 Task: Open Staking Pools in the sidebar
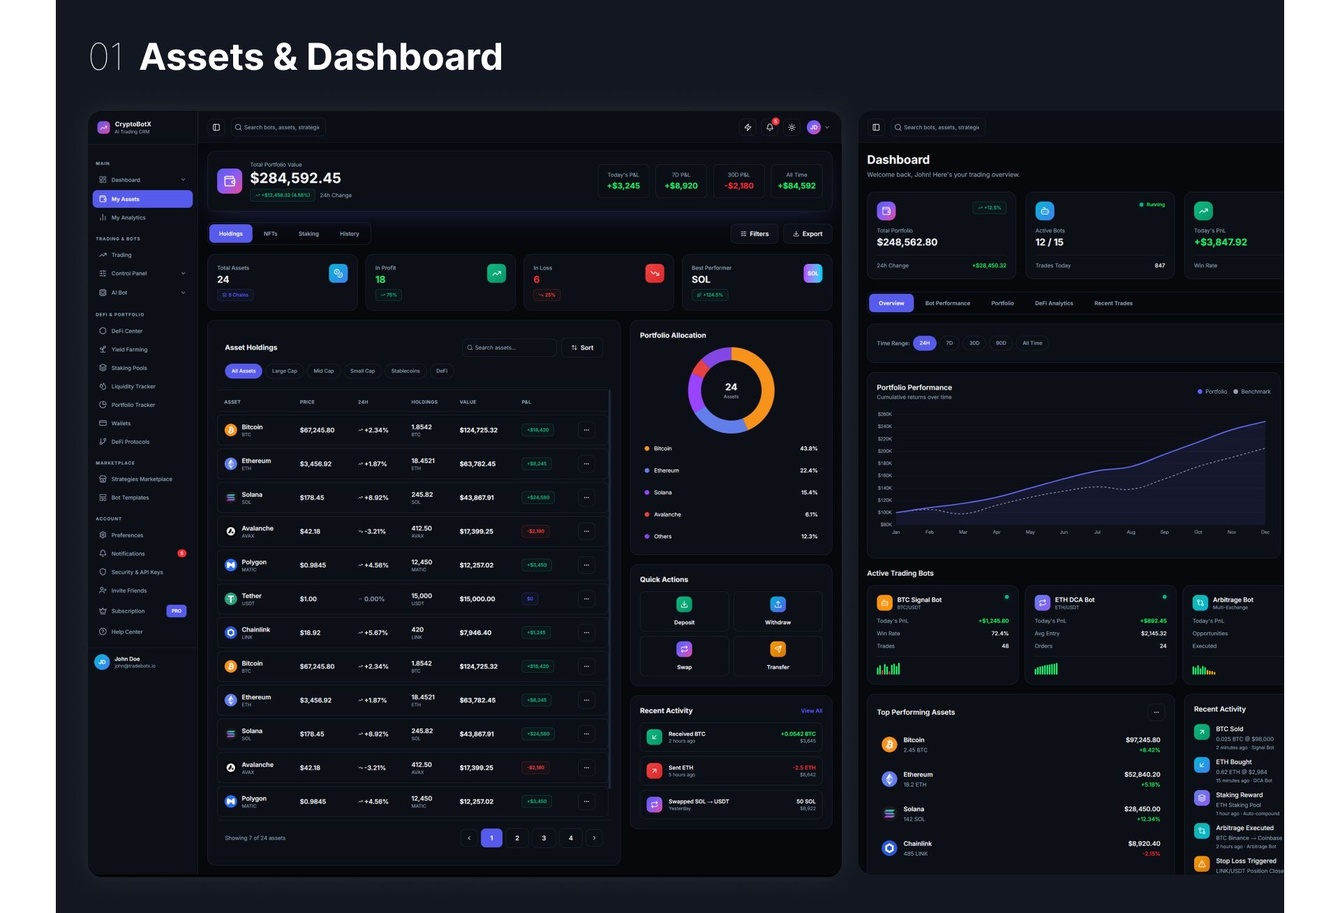click(142, 368)
